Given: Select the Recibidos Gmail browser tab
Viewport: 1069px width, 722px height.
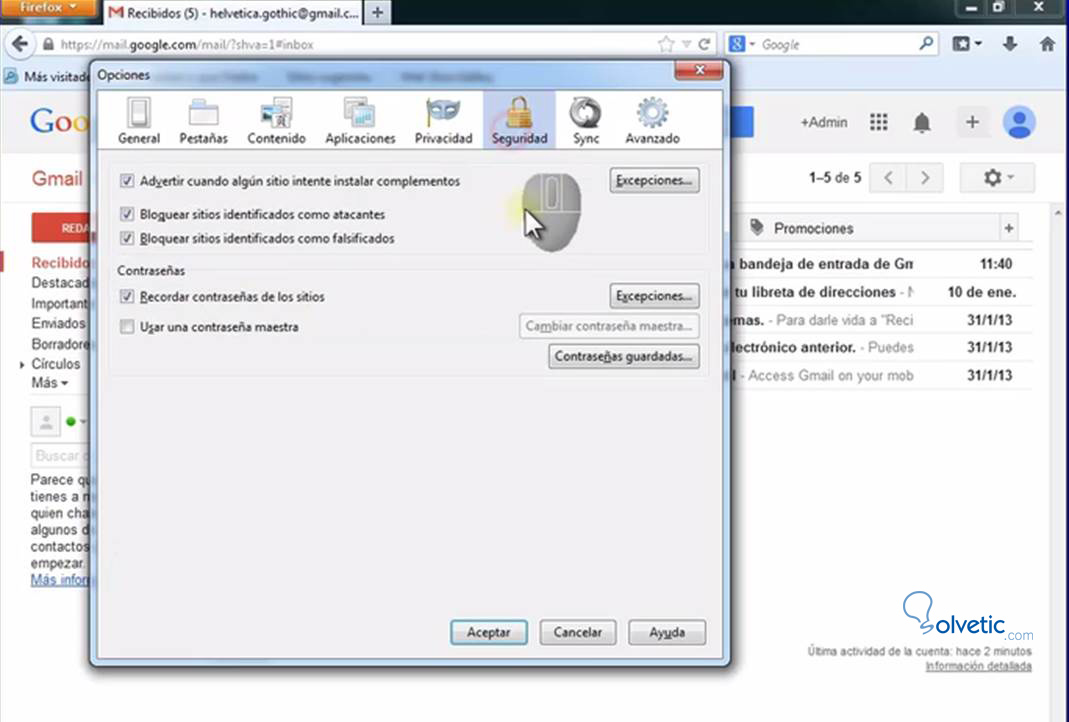Looking at the screenshot, I should click(x=234, y=12).
